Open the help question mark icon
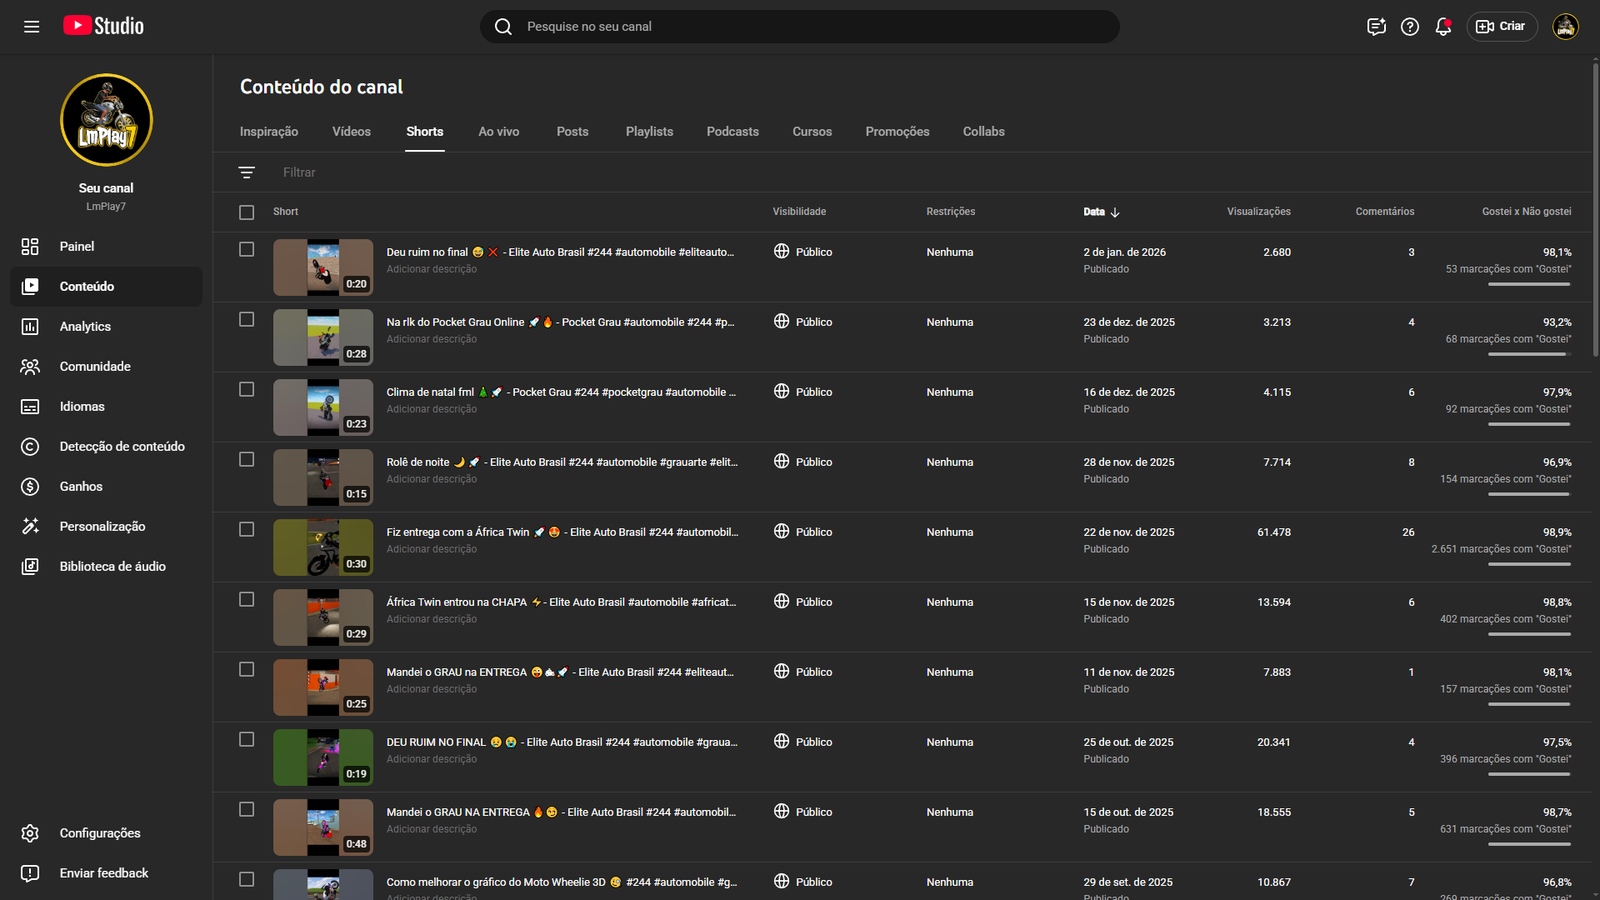 (x=1410, y=27)
